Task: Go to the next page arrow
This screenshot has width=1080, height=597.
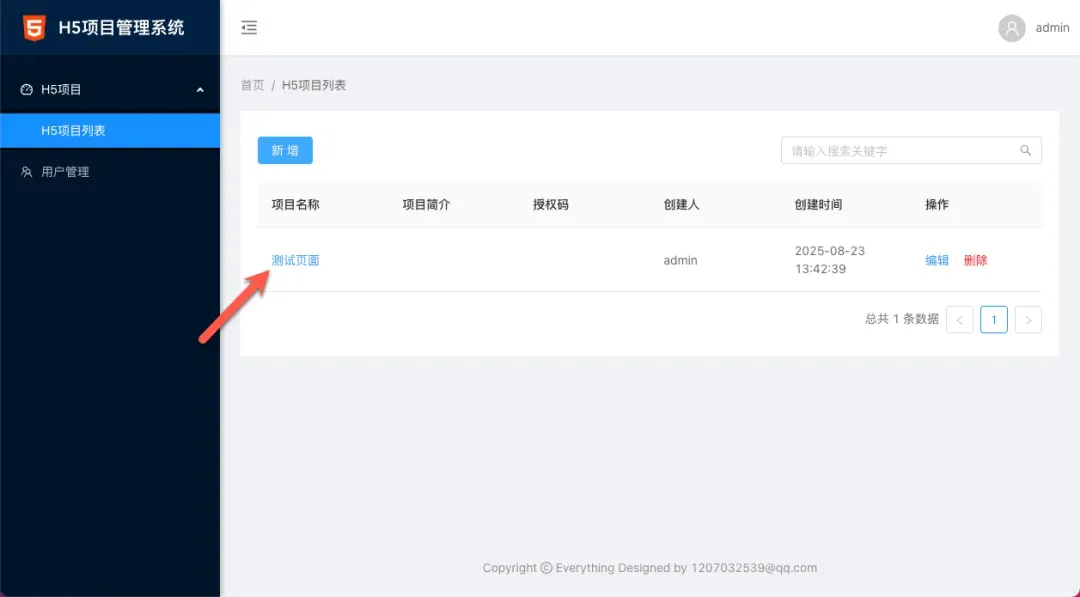Action: tap(1028, 320)
